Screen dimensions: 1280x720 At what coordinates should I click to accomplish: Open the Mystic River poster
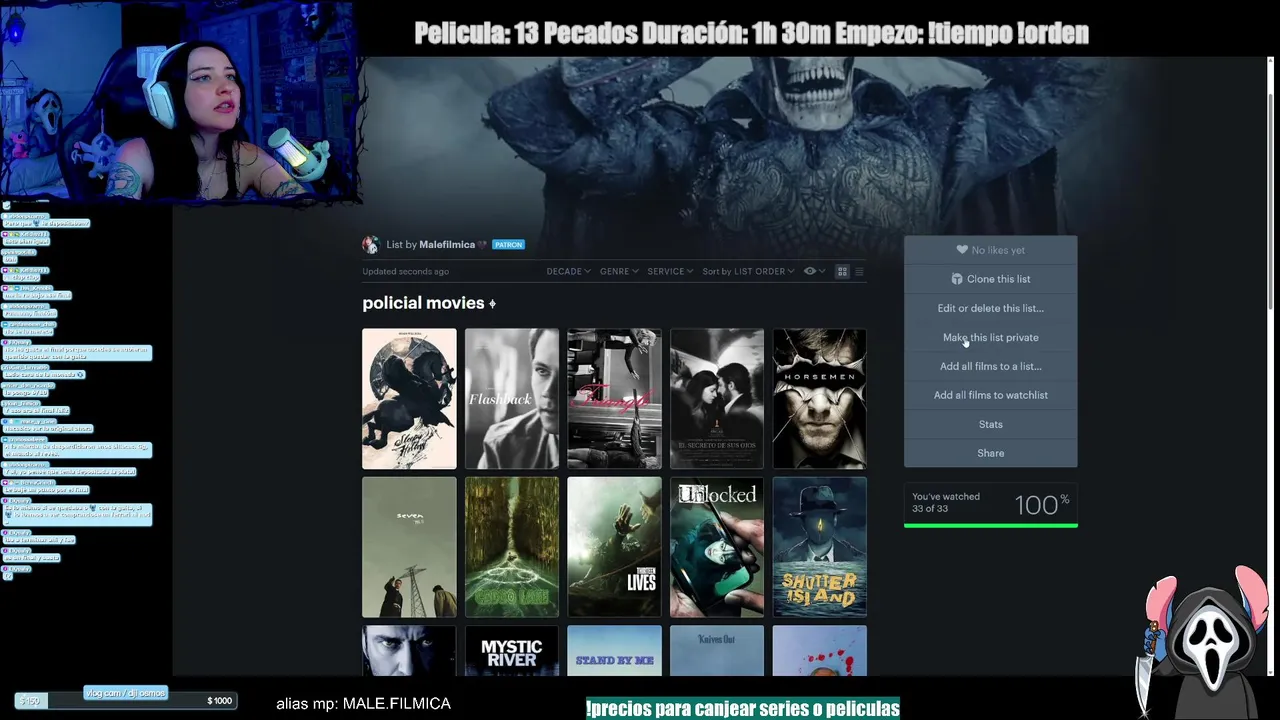[512, 651]
